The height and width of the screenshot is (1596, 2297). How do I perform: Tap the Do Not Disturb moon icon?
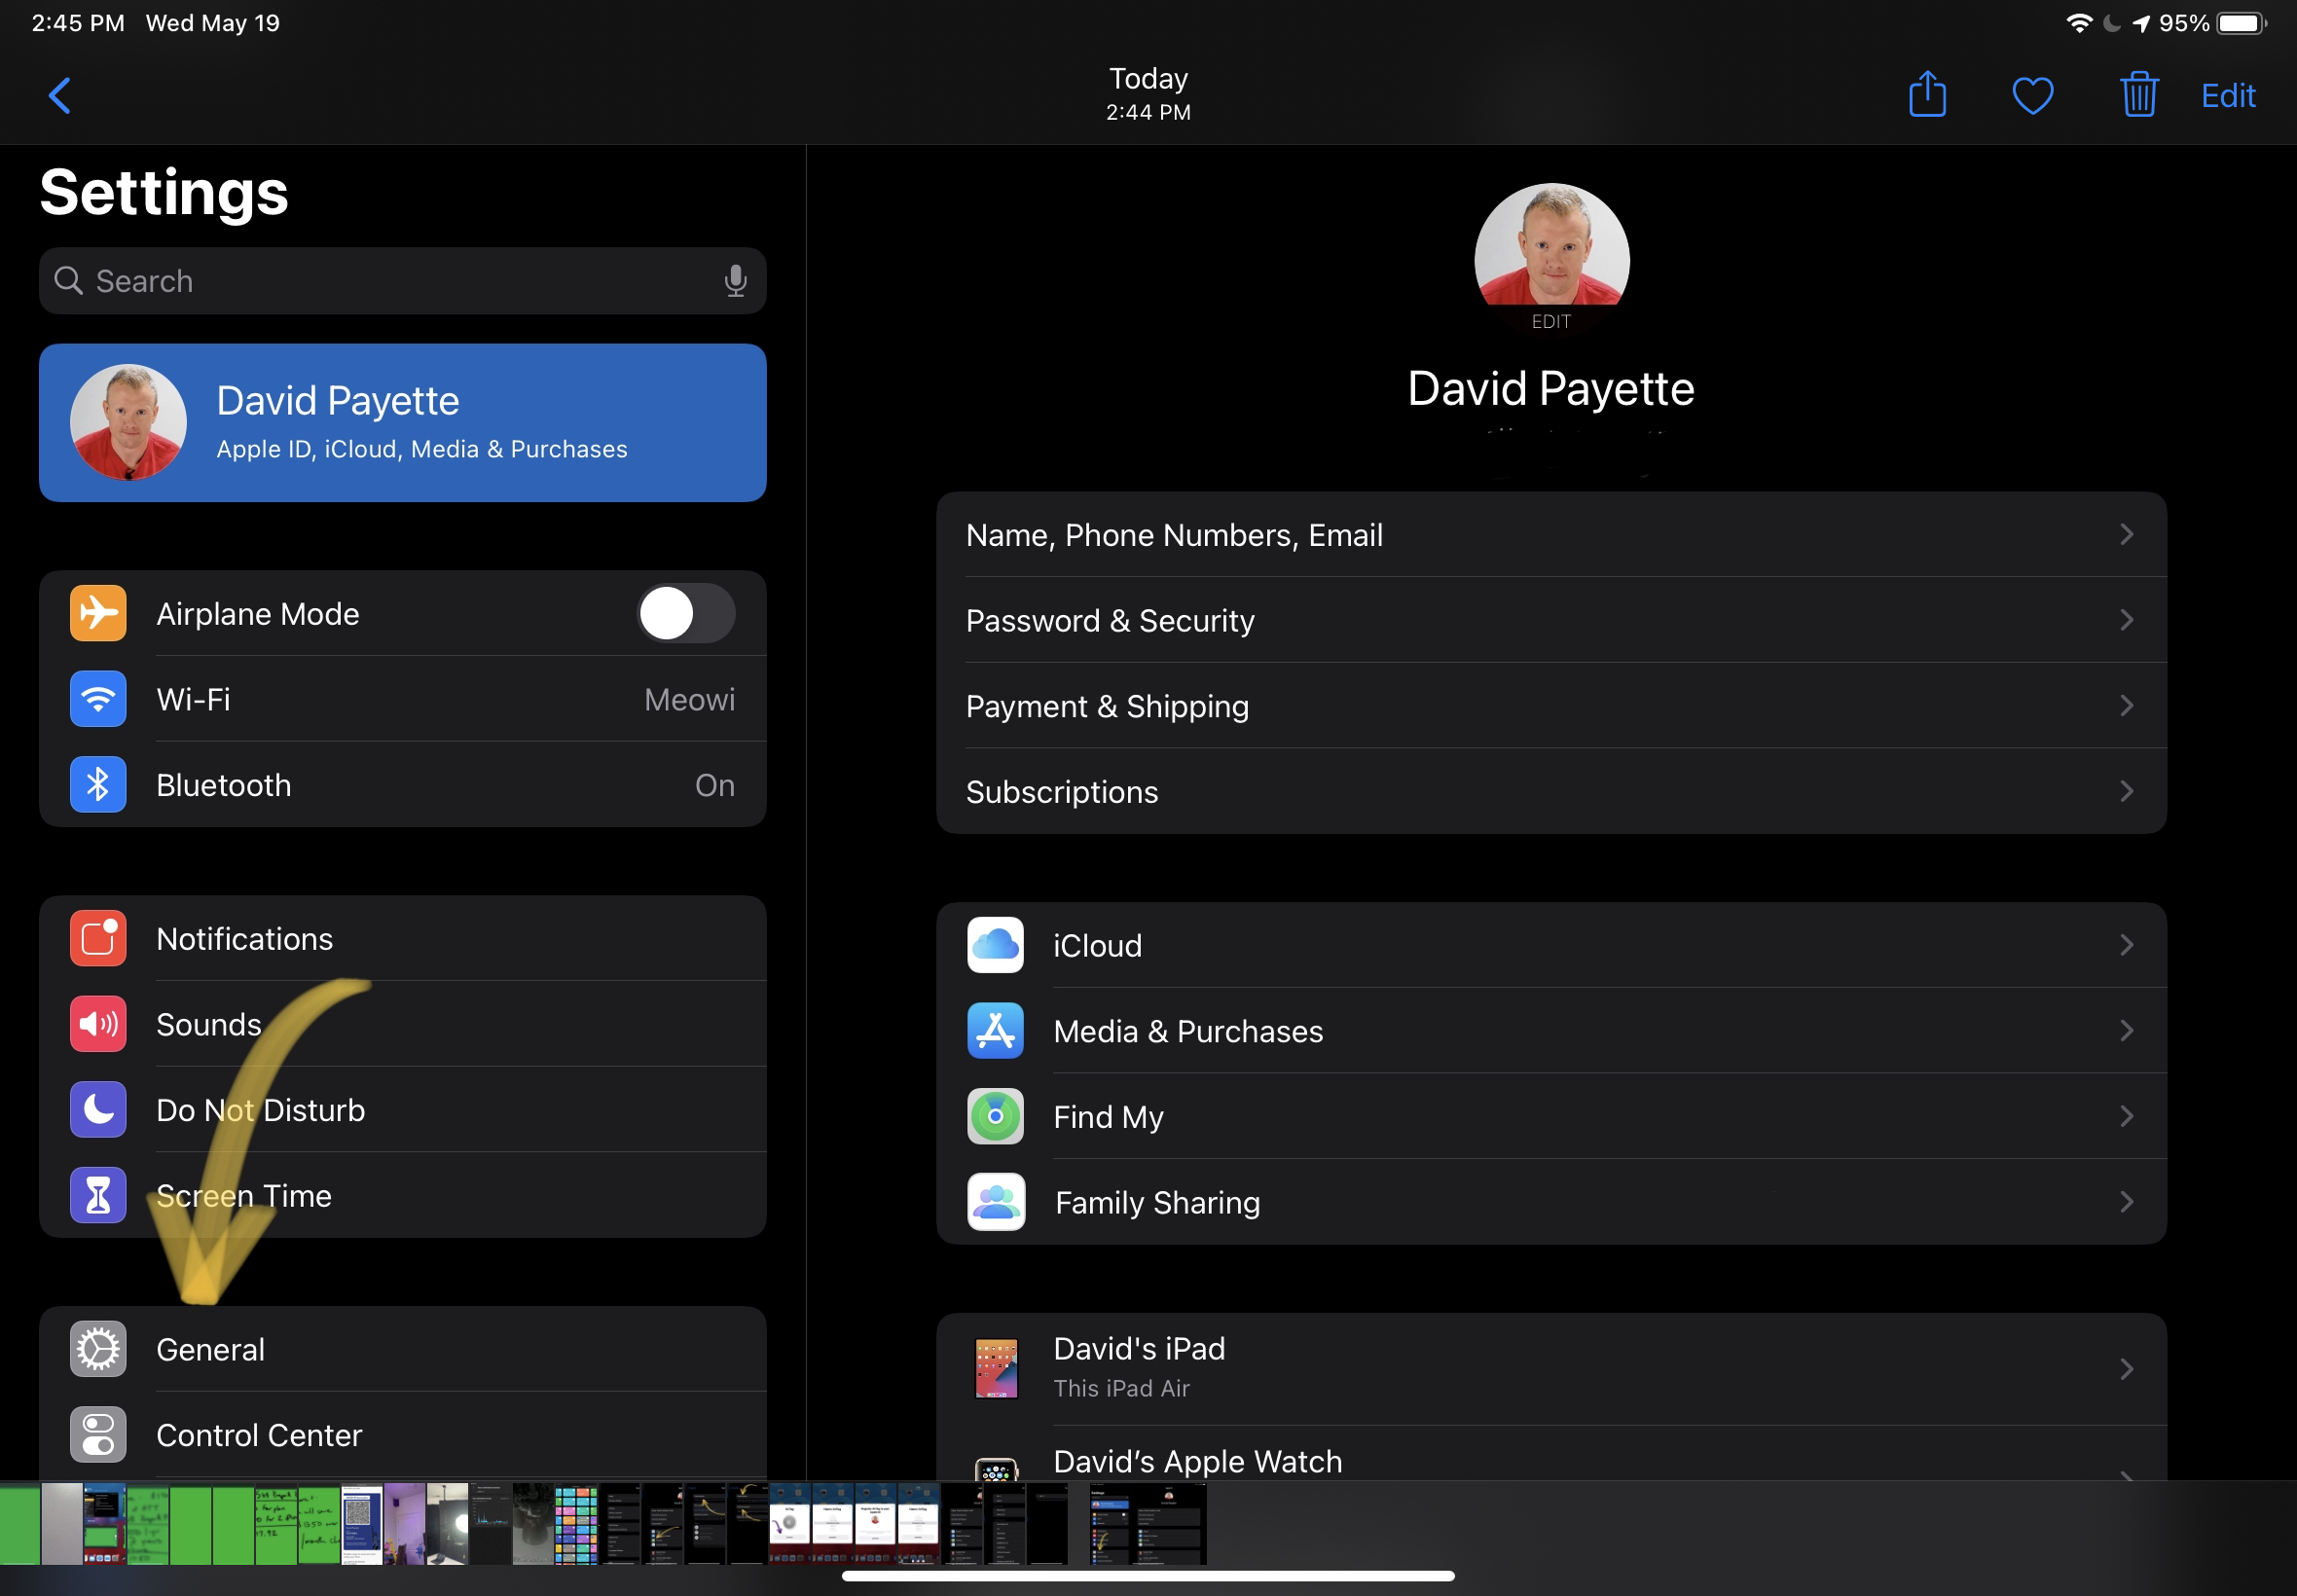point(97,1109)
